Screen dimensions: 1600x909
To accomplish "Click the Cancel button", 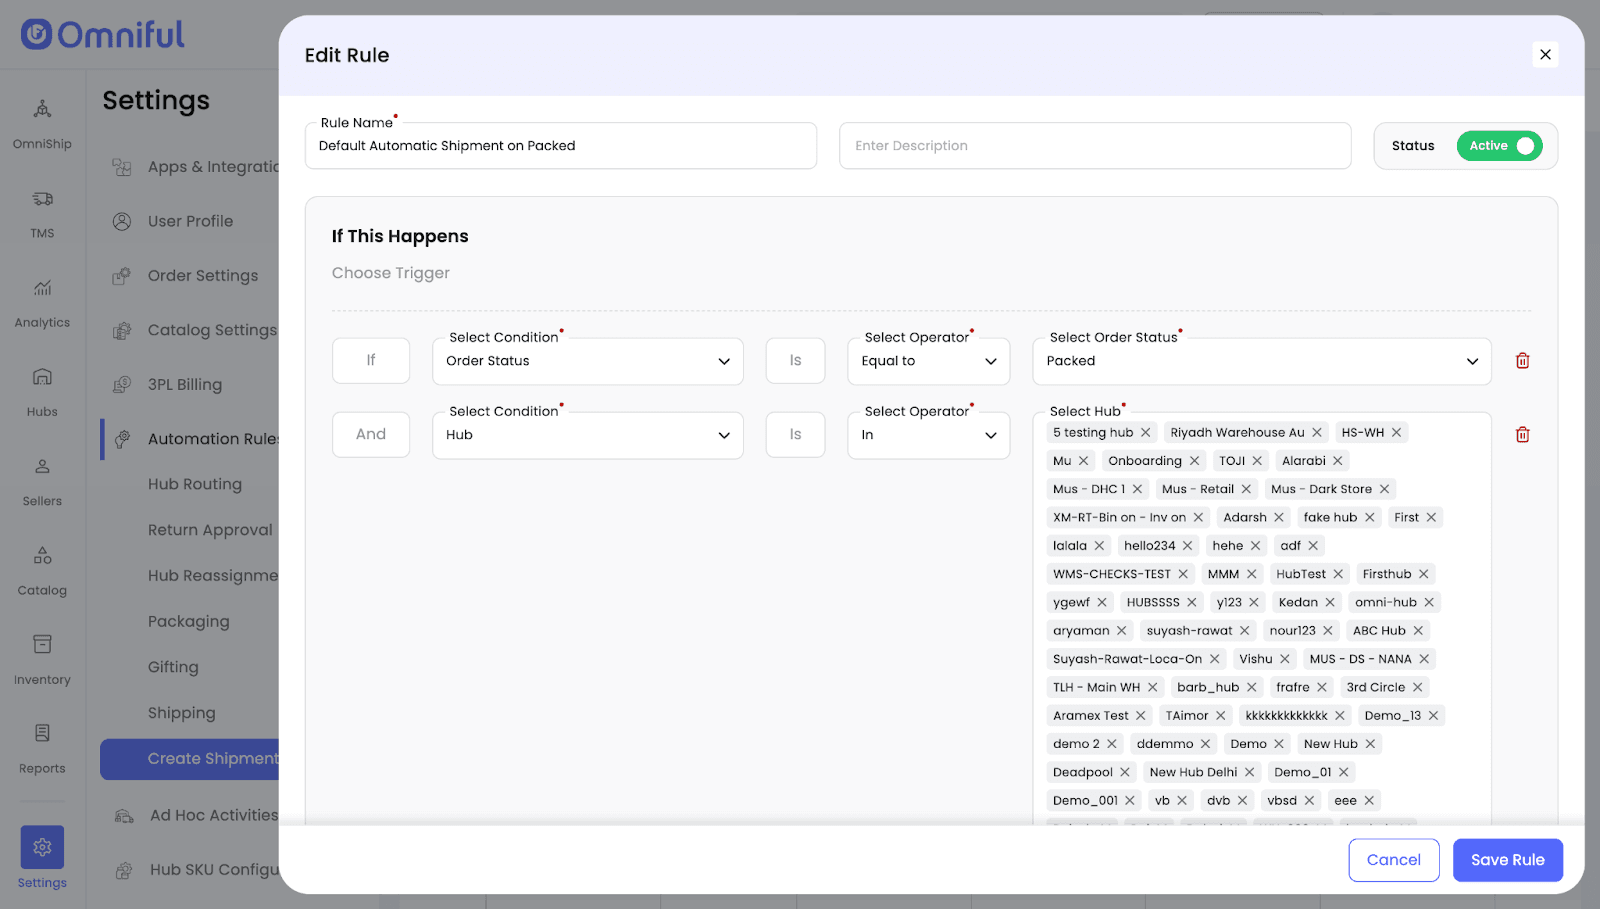I will pyautogui.click(x=1393, y=860).
